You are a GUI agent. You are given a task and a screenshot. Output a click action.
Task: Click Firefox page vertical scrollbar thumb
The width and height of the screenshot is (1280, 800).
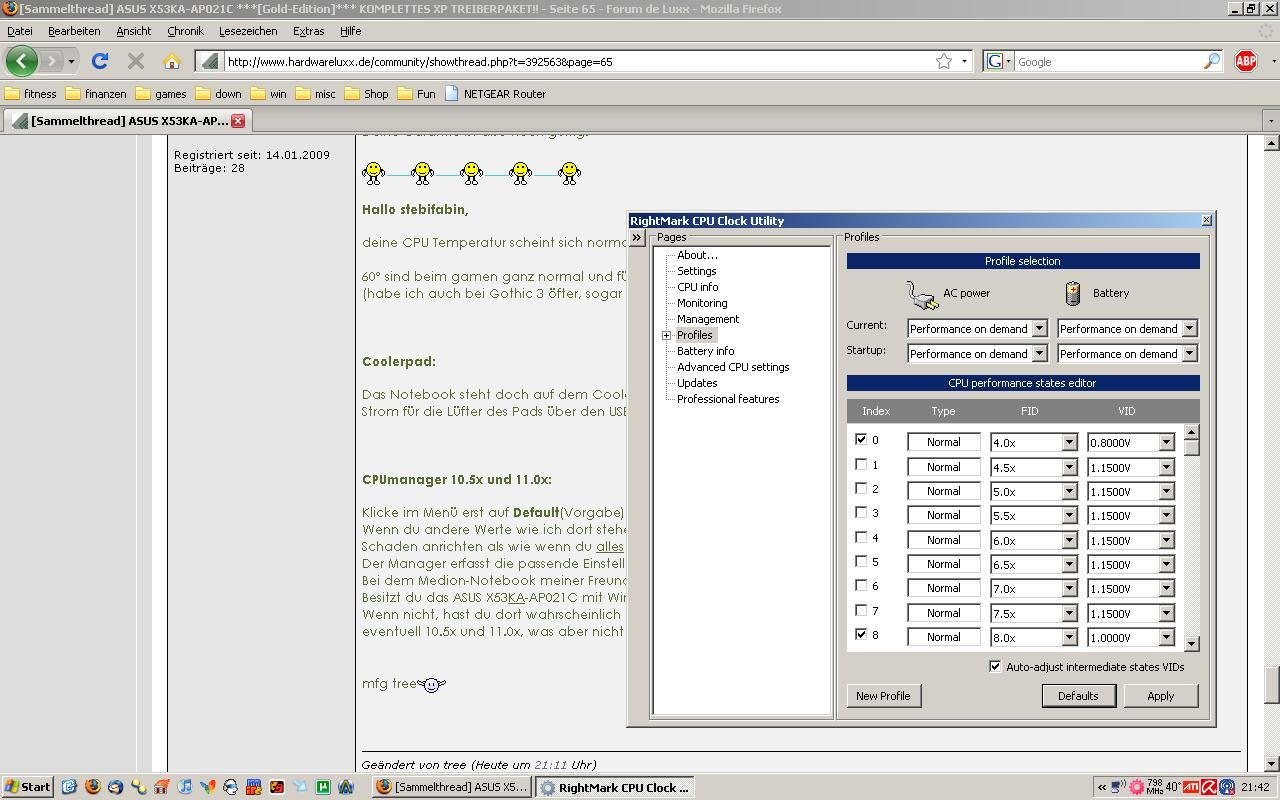coord(1272,685)
